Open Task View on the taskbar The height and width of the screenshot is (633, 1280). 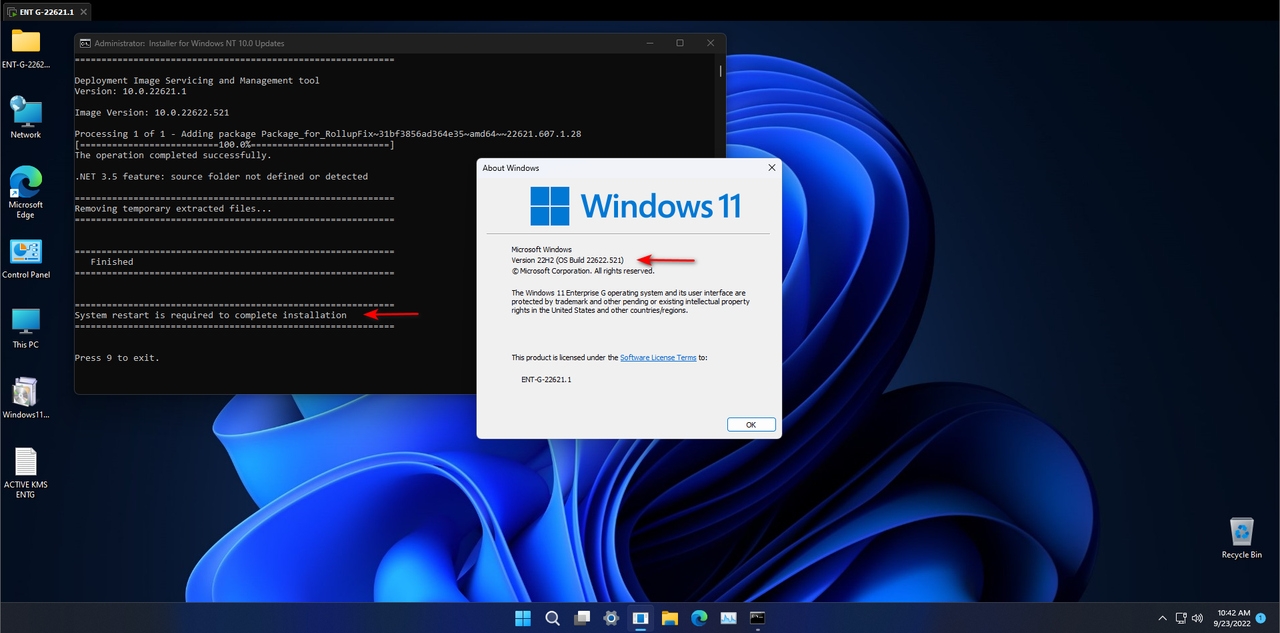[x=581, y=618]
